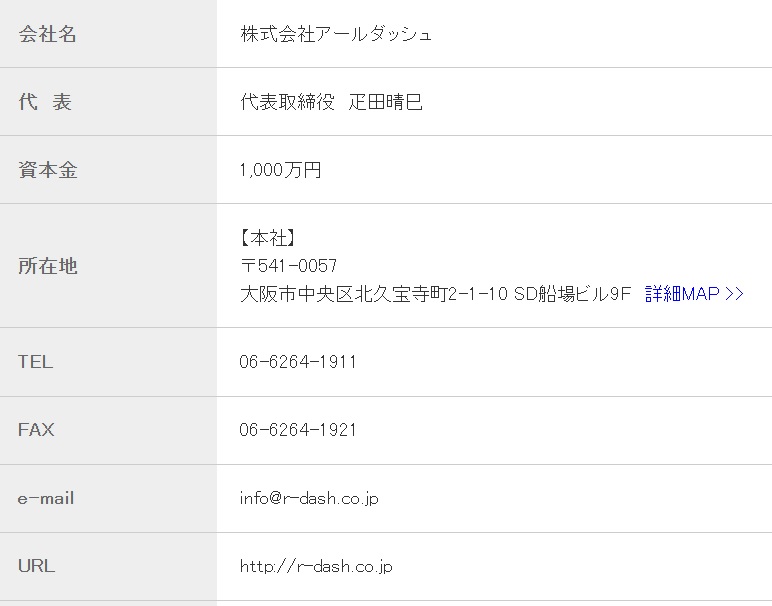Viewport: 772px width, 606px height.
Task: Click the TEL label cell
Action: (108, 362)
